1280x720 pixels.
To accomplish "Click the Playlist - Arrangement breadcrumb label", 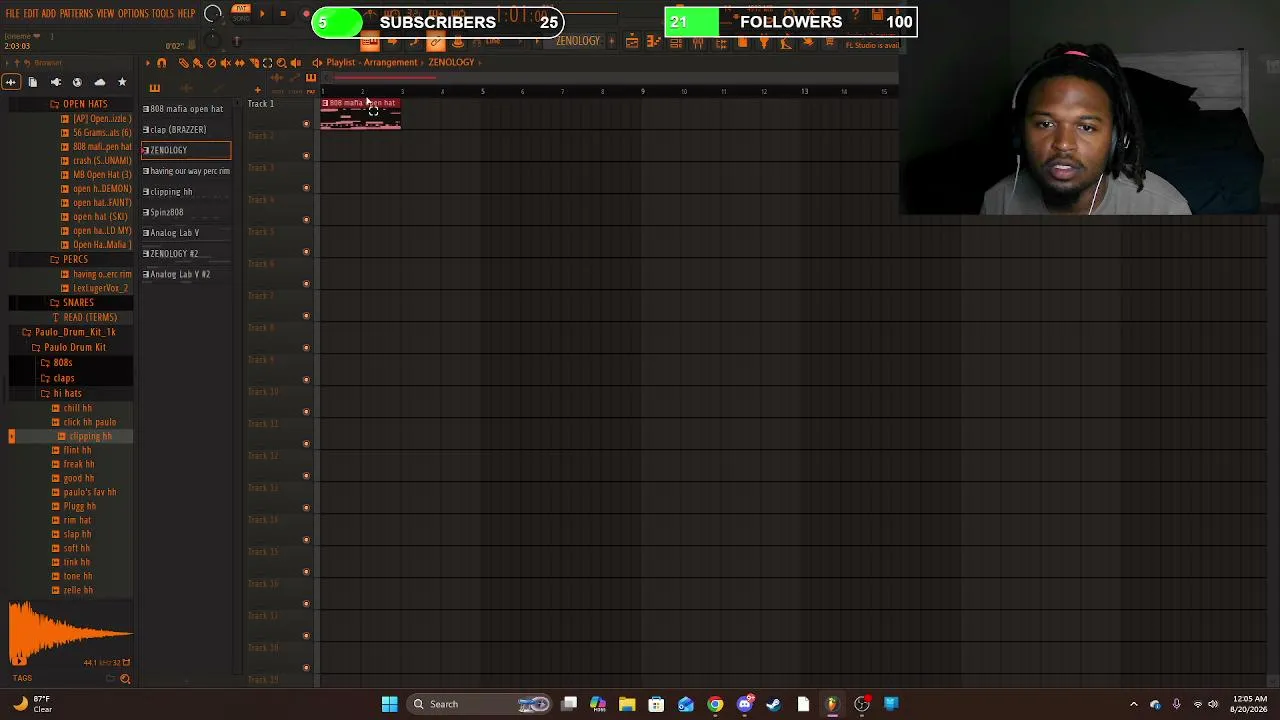I will [371, 62].
